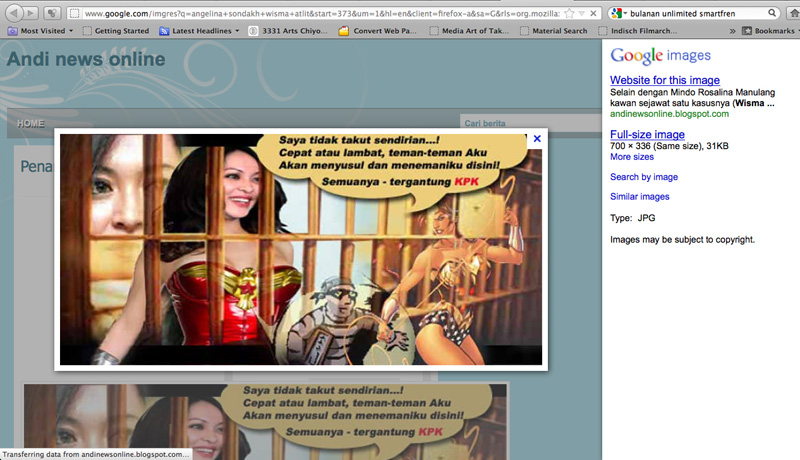Image resolution: width=800 pixels, height=460 pixels.
Task: Go forward with the browser forward arrow
Action: (31, 13)
